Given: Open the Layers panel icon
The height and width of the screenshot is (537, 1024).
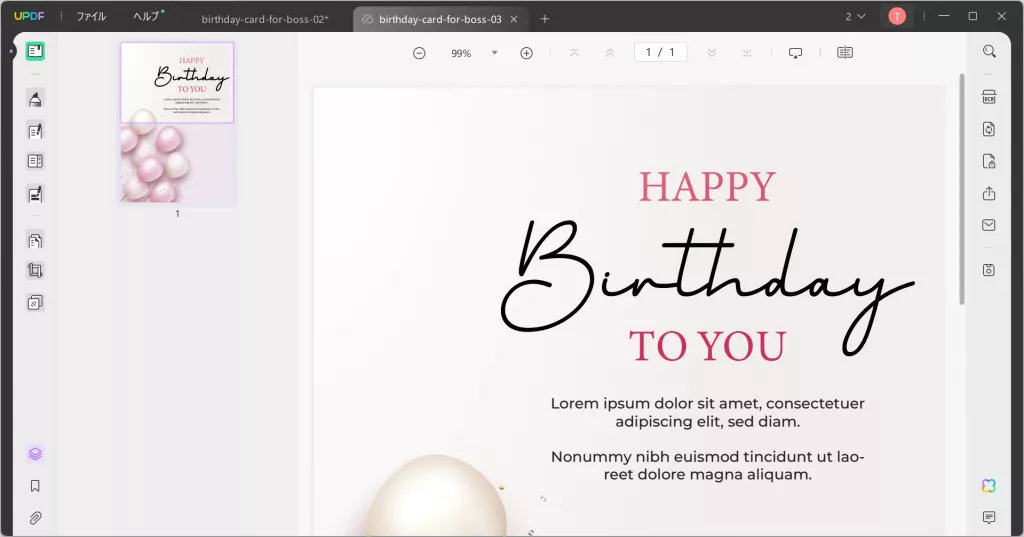Looking at the screenshot, I should click(35, 453).
